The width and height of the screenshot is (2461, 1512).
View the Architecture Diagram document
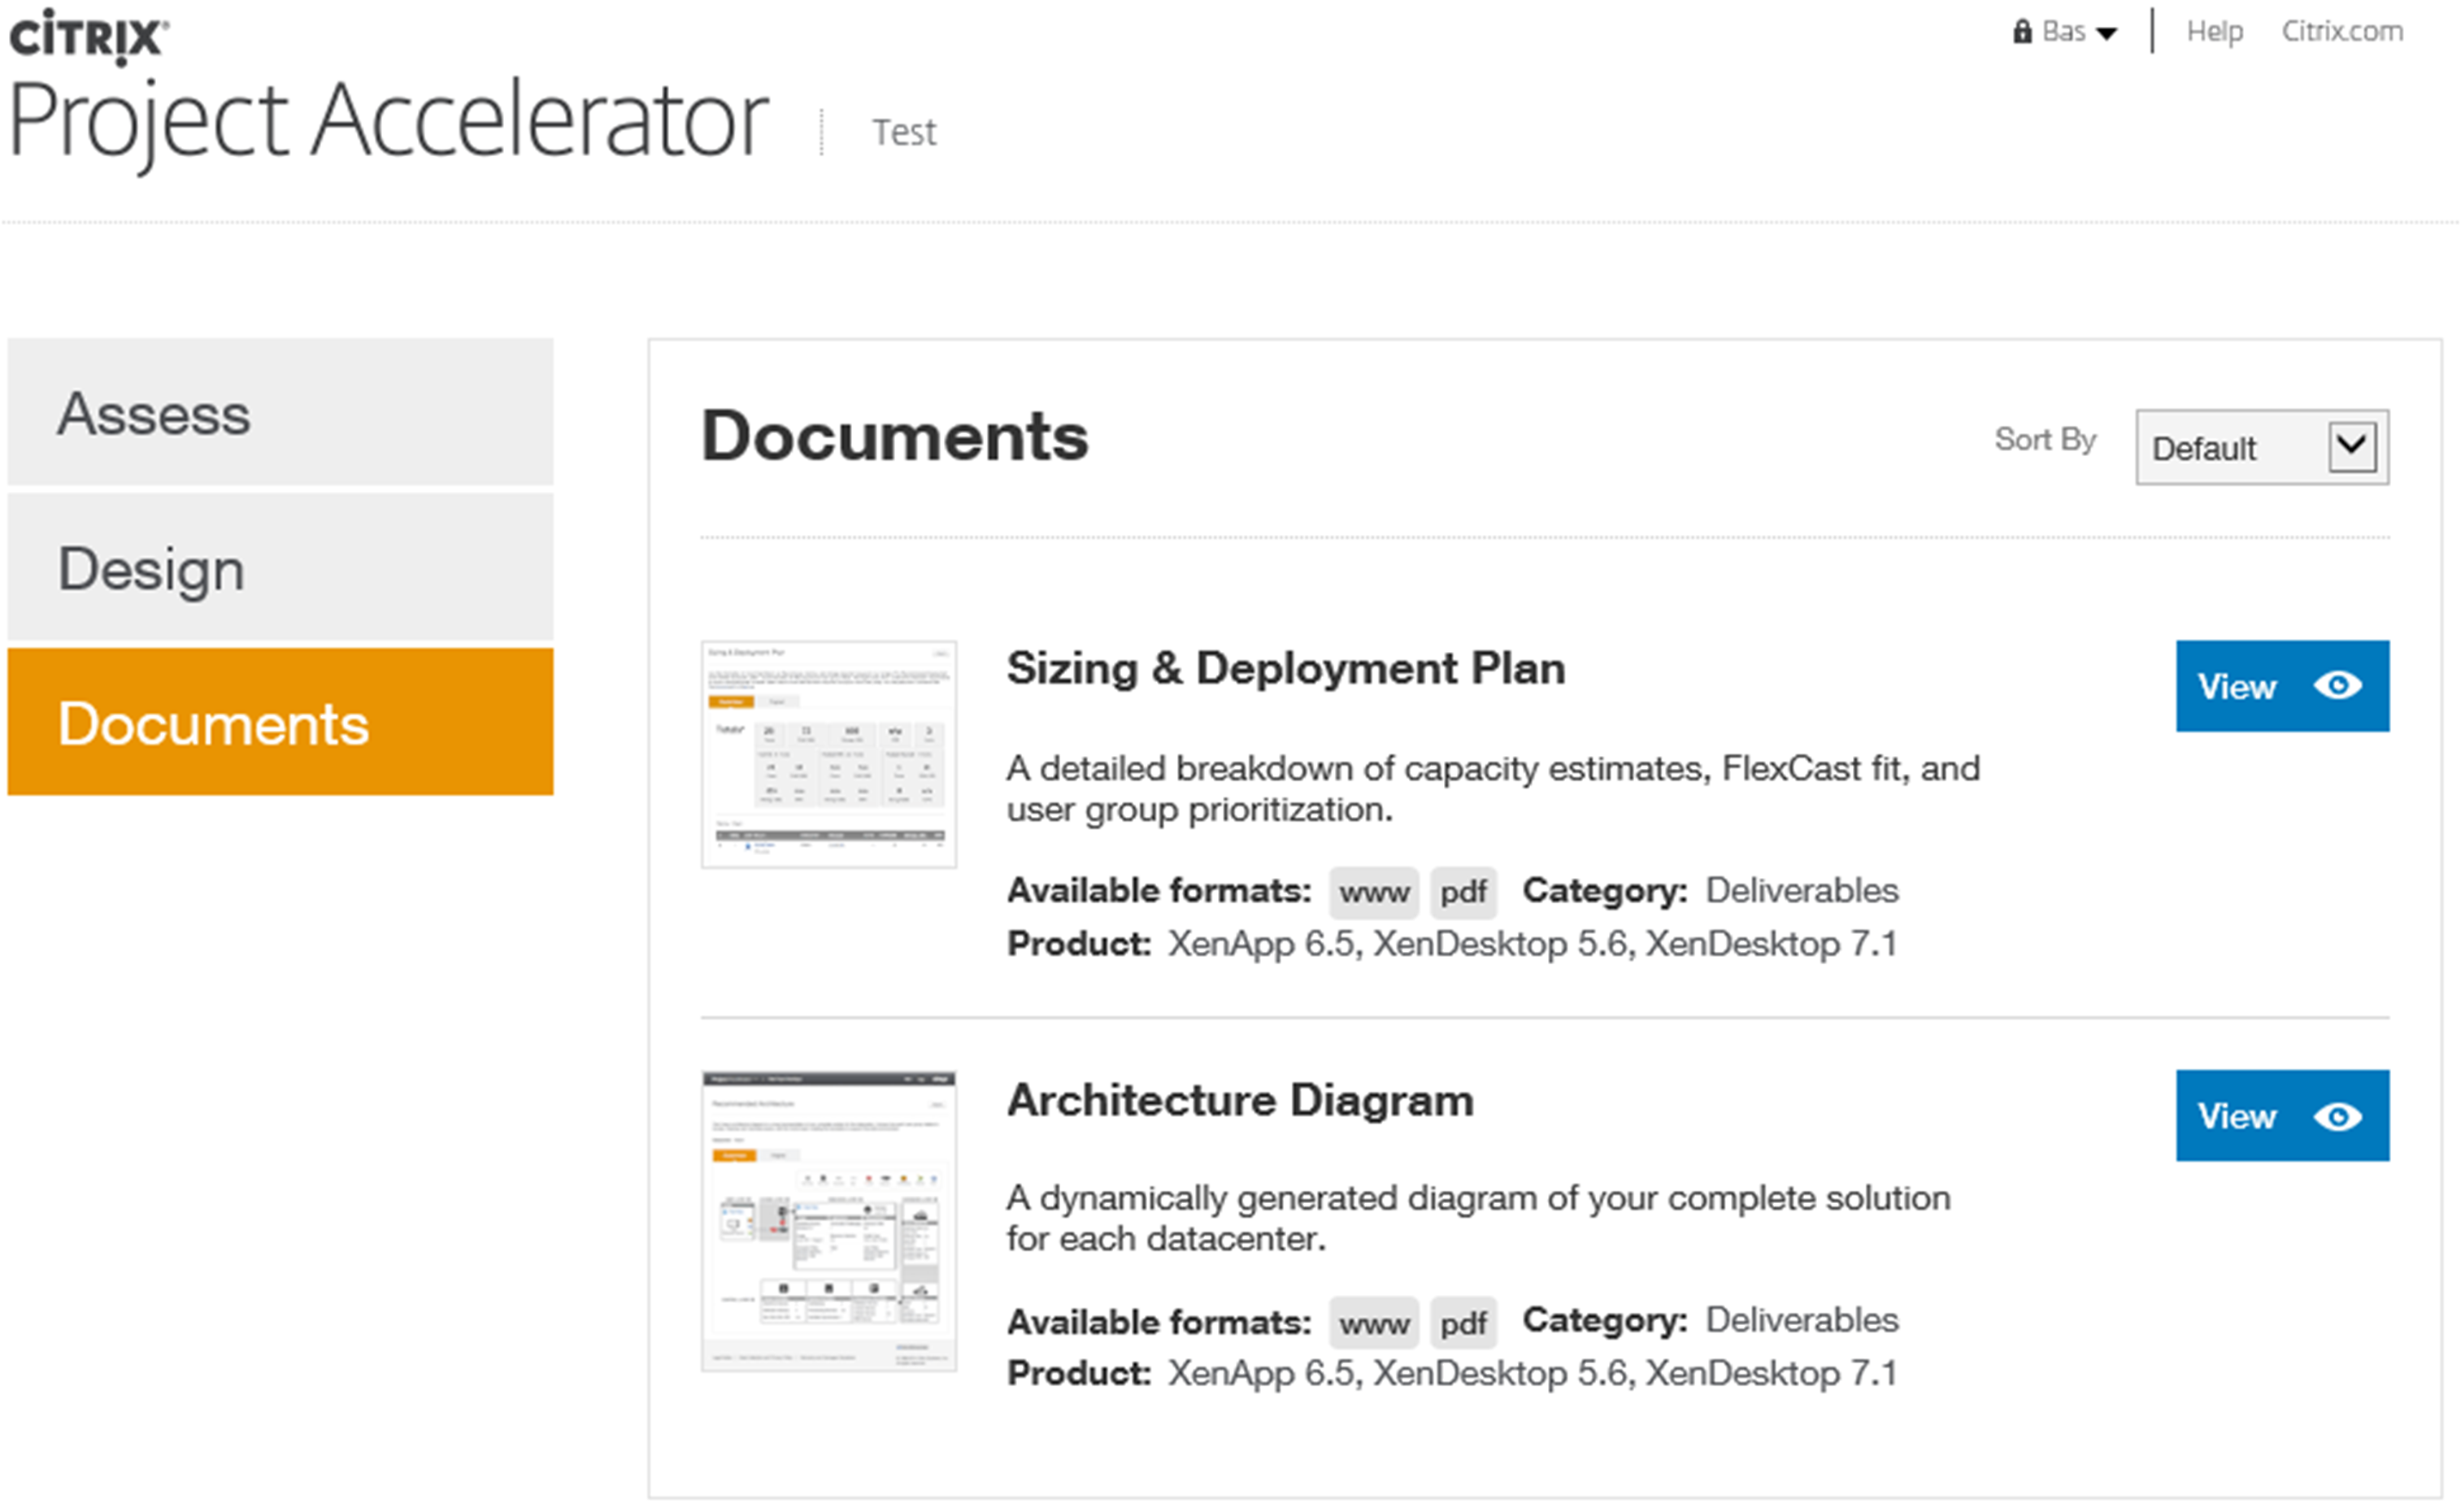click(2283, 1116)
